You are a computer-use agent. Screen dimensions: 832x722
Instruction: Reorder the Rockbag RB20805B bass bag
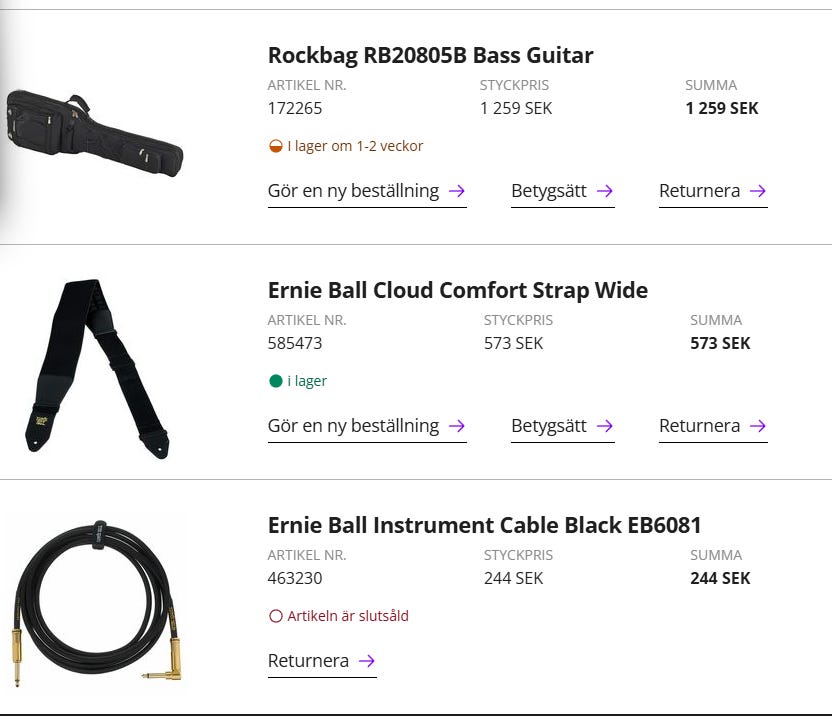click(353, 191)
